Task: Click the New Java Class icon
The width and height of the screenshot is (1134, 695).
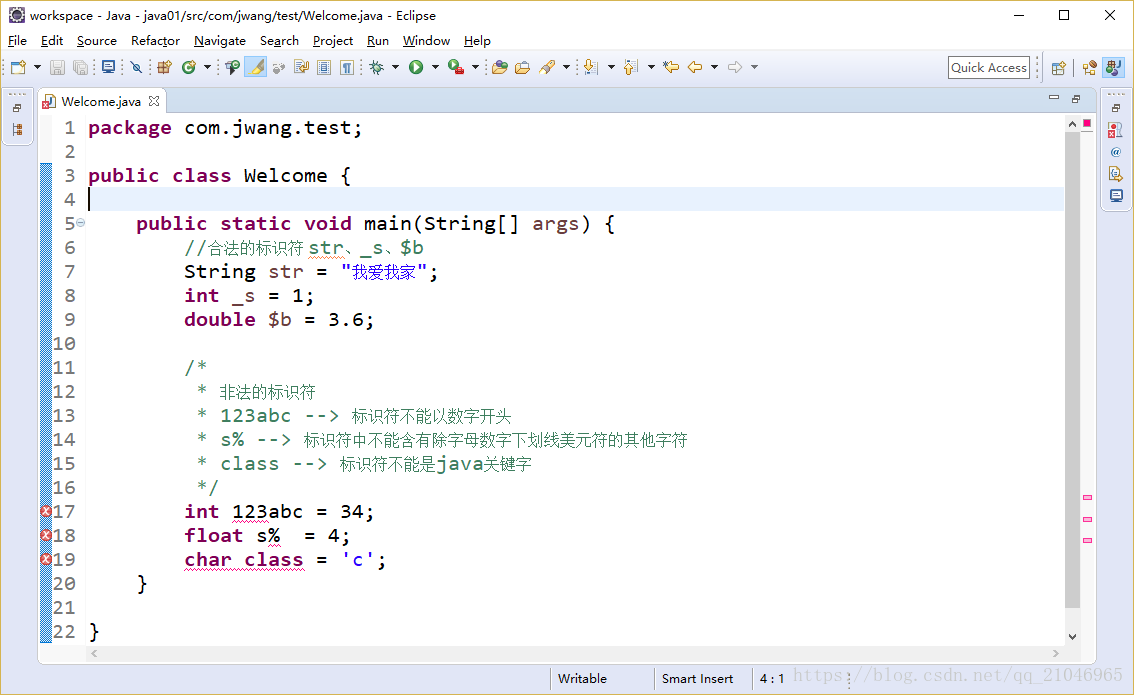Action: click(x=189, y=67)
